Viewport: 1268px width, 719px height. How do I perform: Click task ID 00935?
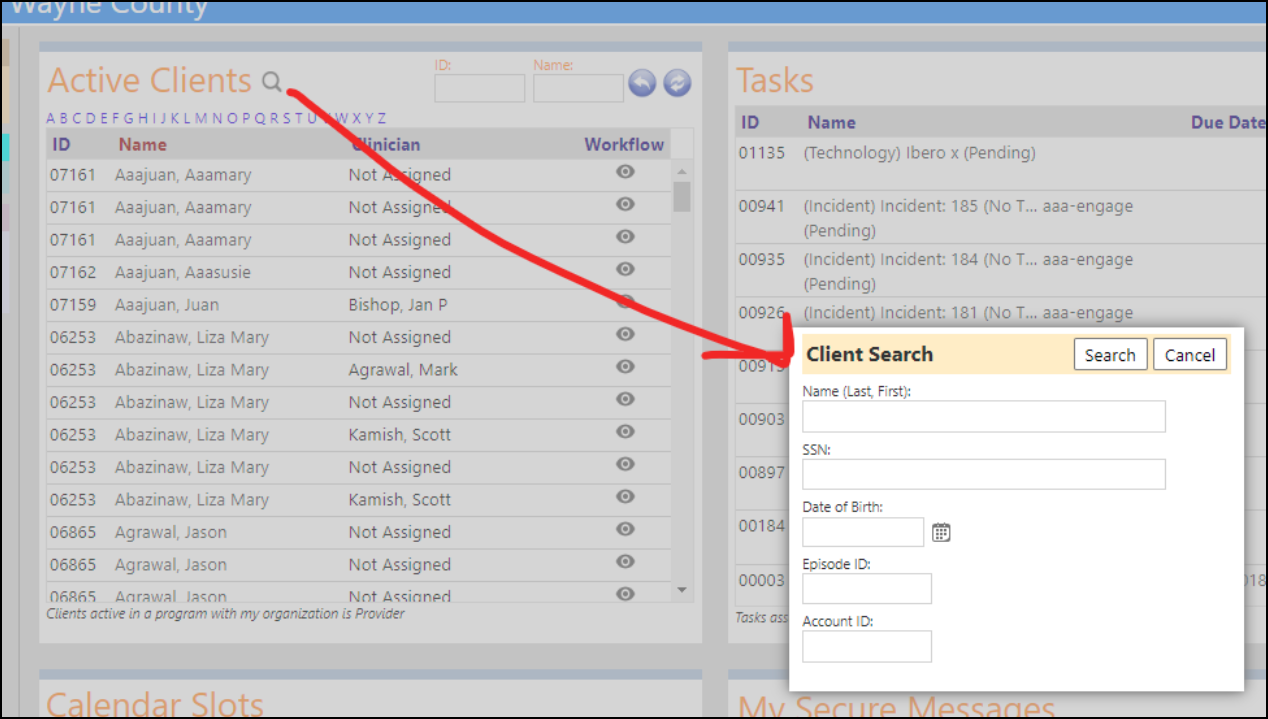tap(762, 259)
